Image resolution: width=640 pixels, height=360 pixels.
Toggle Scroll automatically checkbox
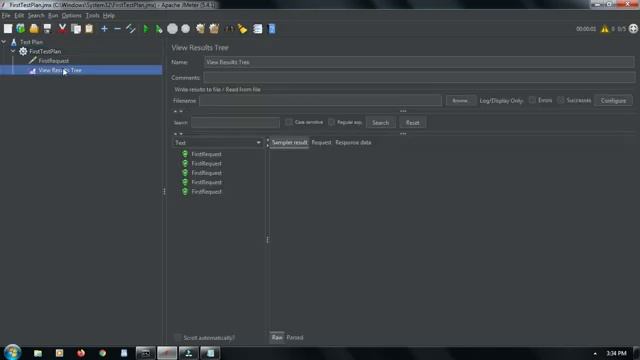tap(178, 337)
